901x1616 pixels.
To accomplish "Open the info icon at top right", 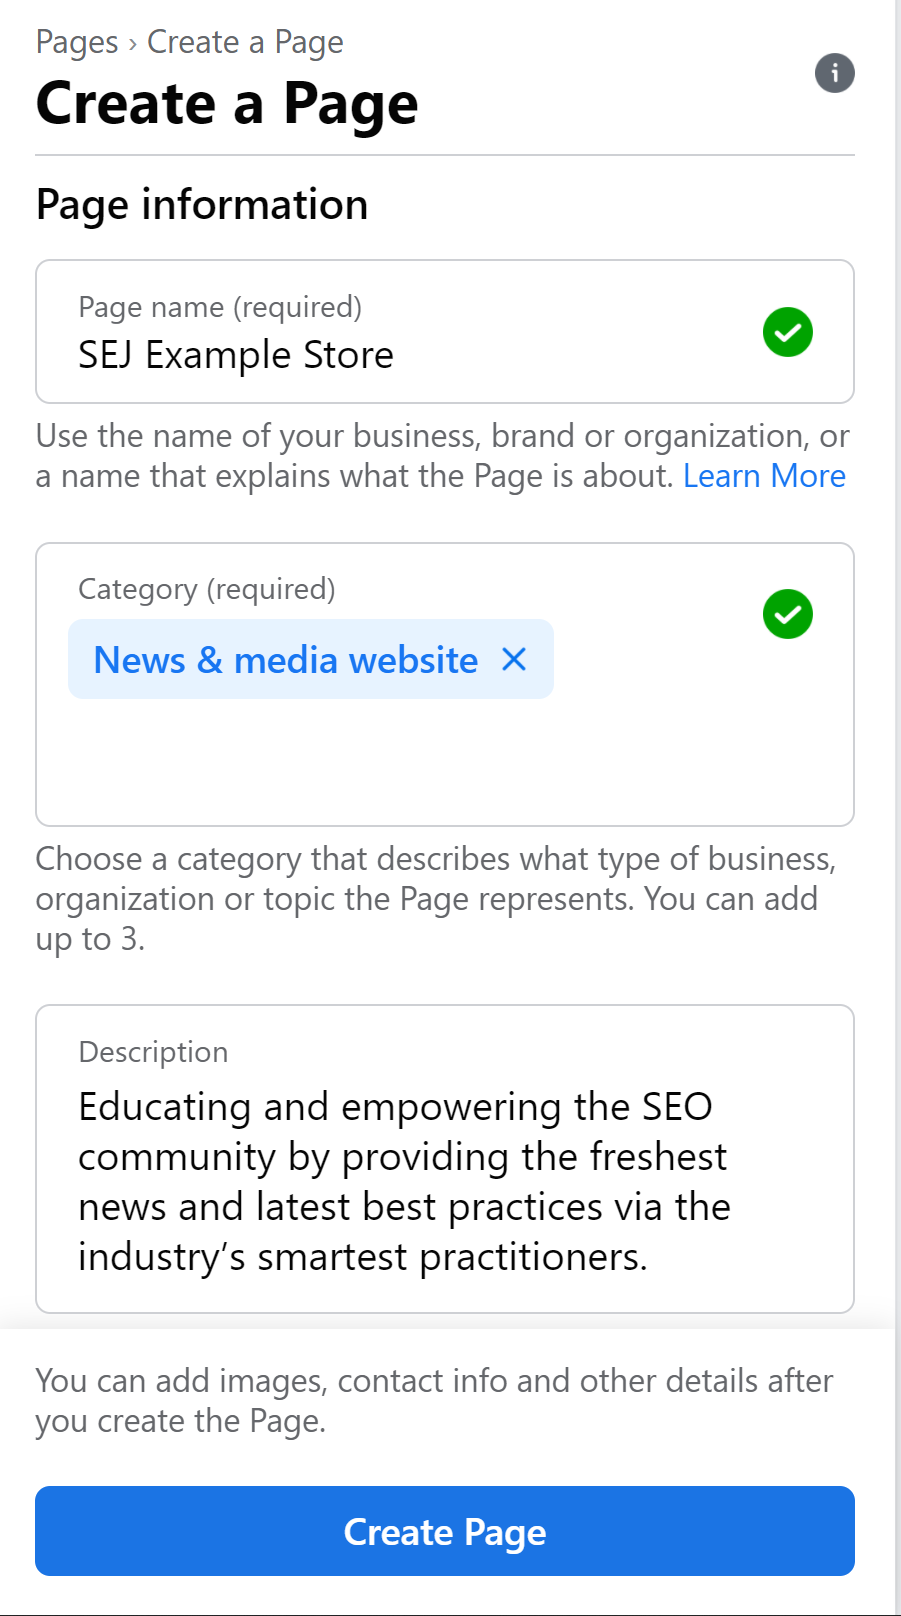I will click(x=834, y=73).
